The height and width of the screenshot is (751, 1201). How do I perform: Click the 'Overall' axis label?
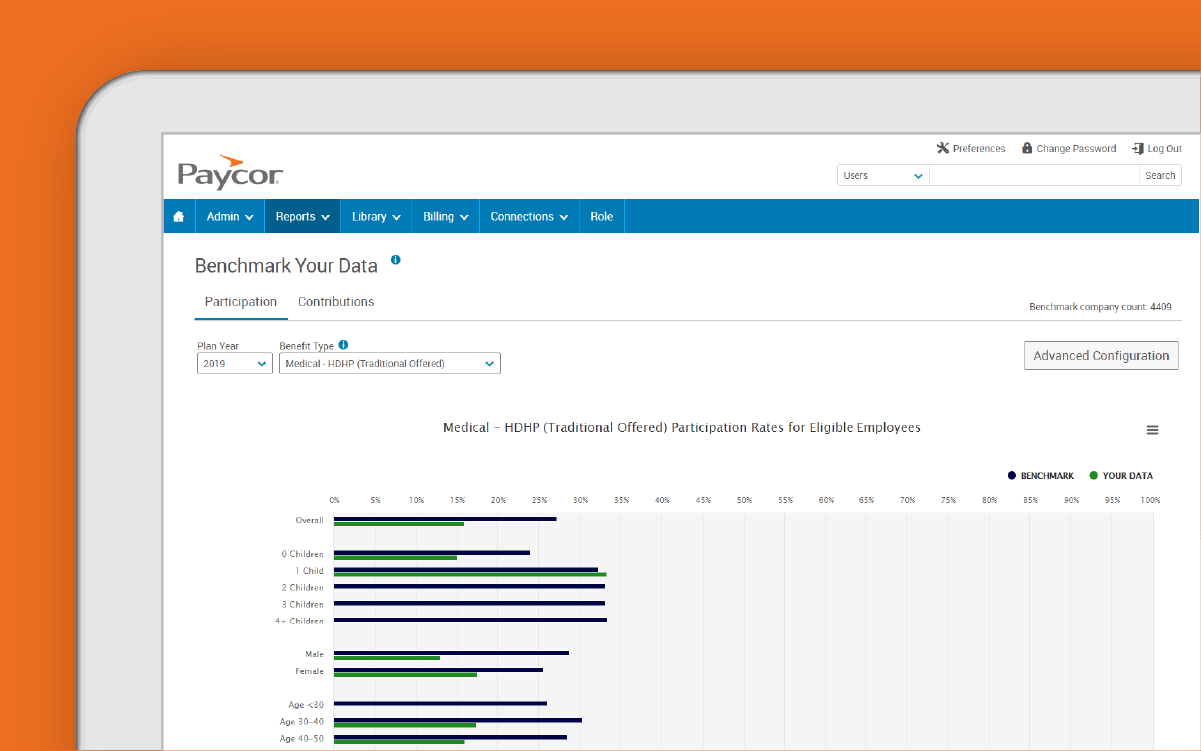pyautogui.click(x=309, y=520)
